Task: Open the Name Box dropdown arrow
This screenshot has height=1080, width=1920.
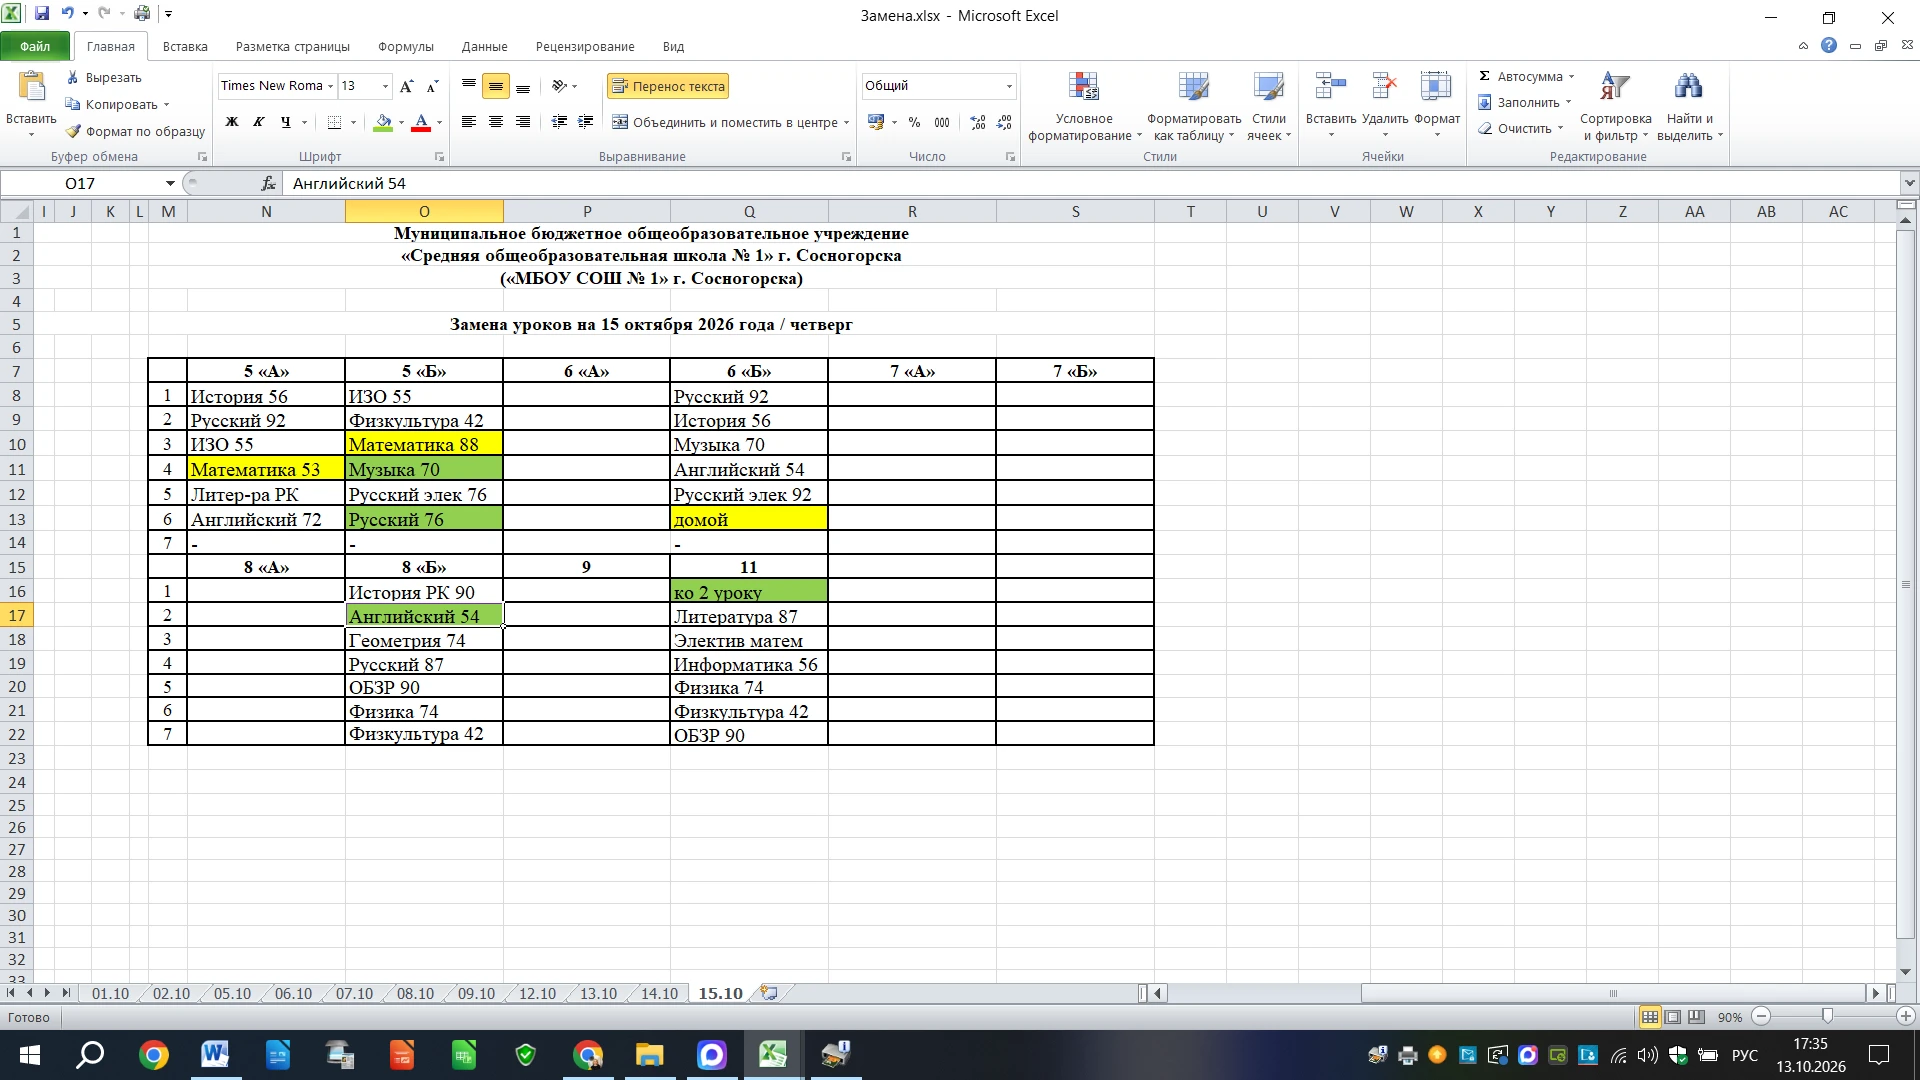Action: [x=170, y=183]
